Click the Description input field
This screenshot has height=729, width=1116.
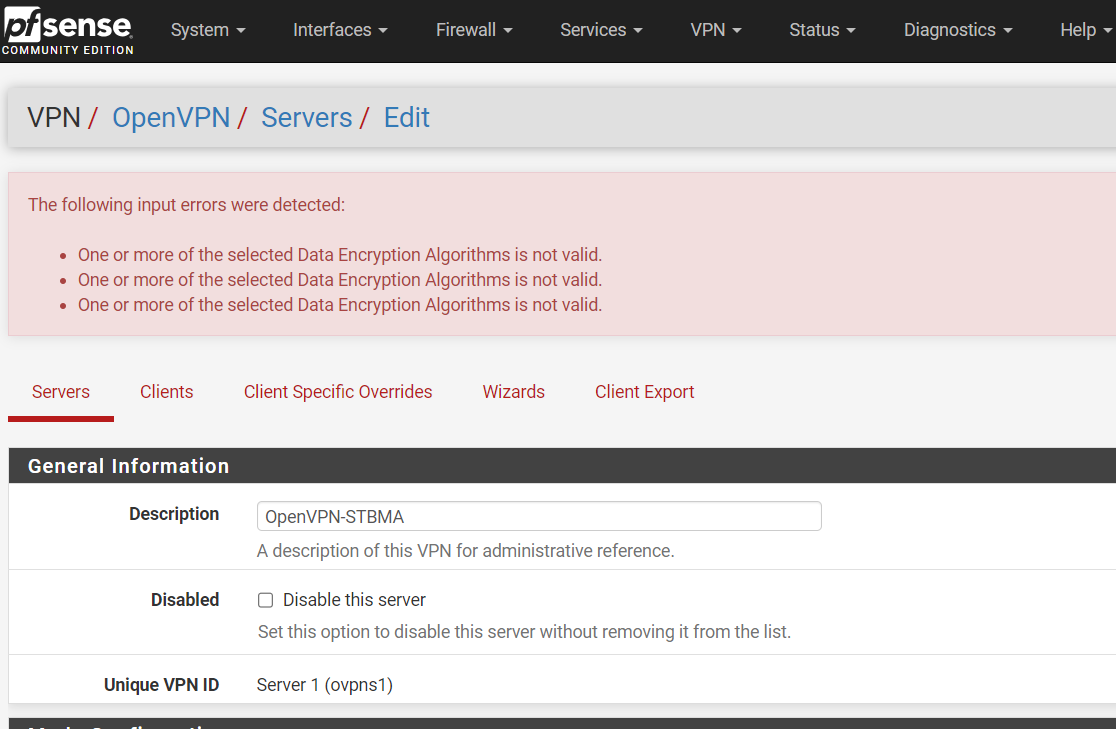(x=539, y=516)
